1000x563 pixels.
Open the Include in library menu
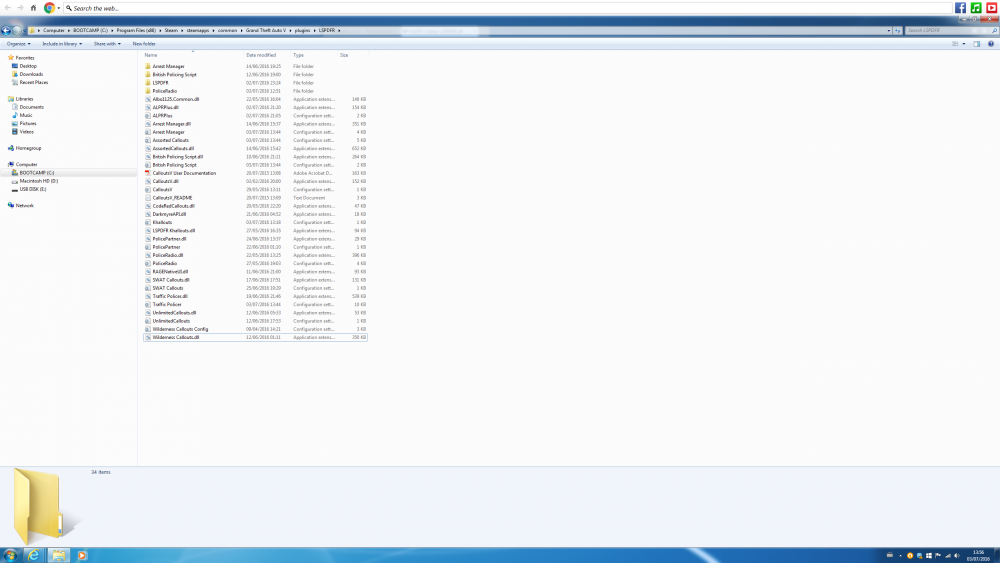tap(62, 44)
